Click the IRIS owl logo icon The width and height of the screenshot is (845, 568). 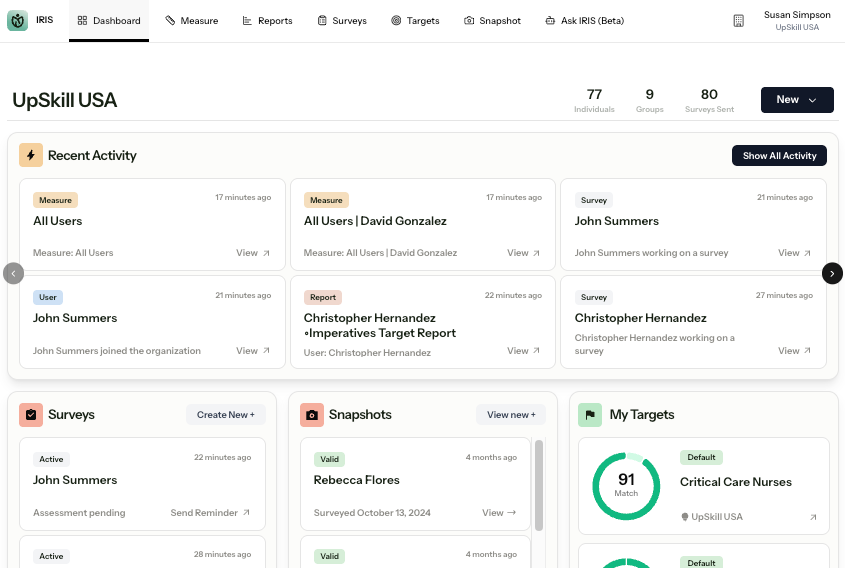click(17, 20)
